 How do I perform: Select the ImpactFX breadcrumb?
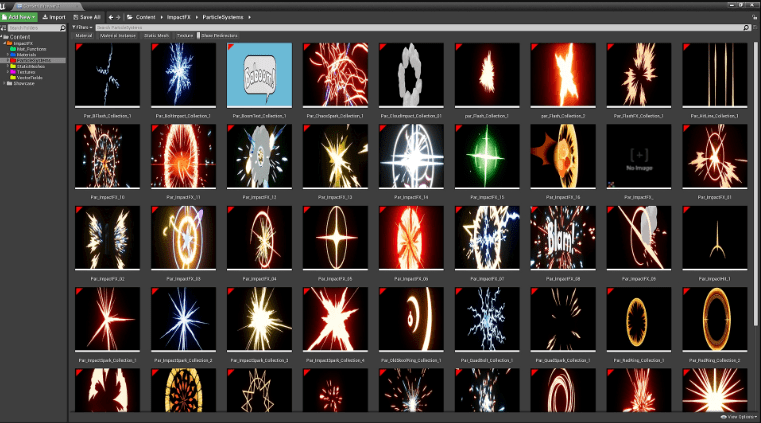[x=179, y=17]
